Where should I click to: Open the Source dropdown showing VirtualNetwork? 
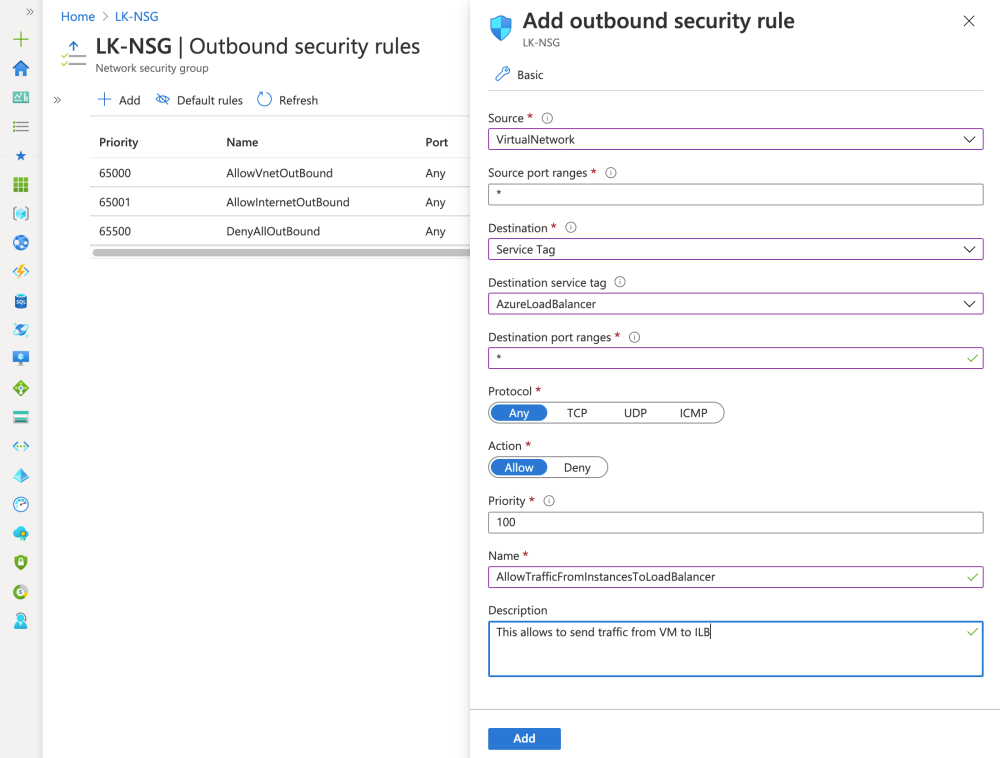point(735,140)
